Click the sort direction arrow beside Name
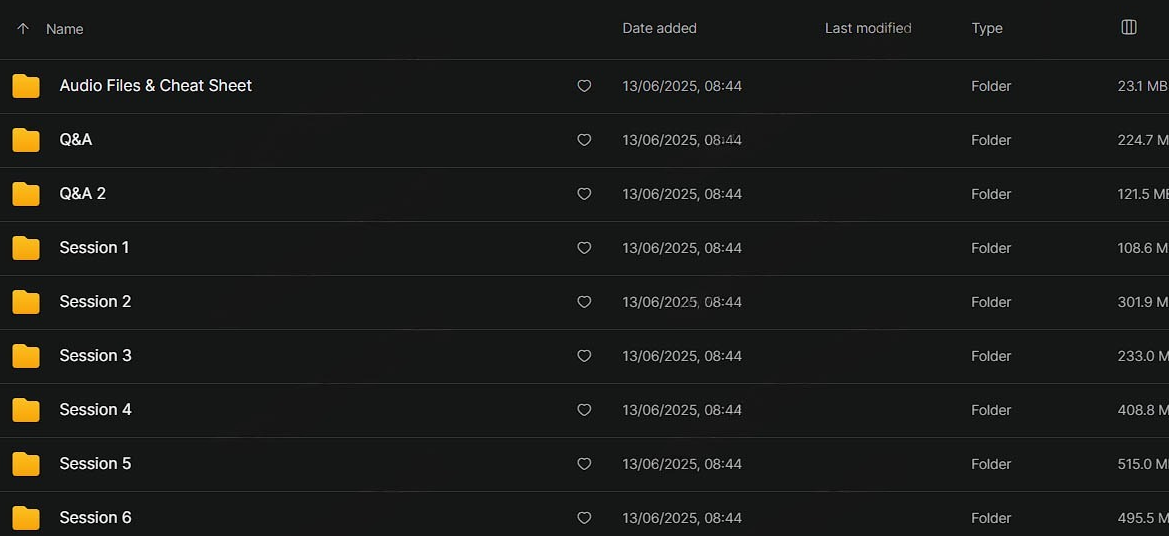Screen dimensions: 1170x536 tap(23, 29)
